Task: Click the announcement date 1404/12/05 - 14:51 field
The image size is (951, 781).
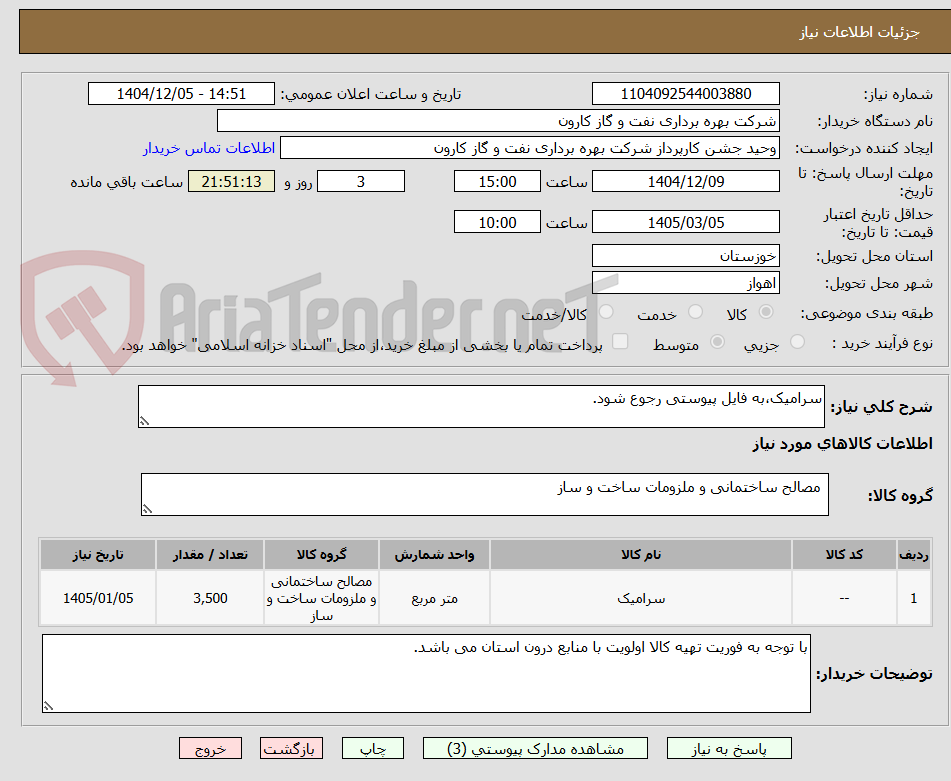Action: 181,94
